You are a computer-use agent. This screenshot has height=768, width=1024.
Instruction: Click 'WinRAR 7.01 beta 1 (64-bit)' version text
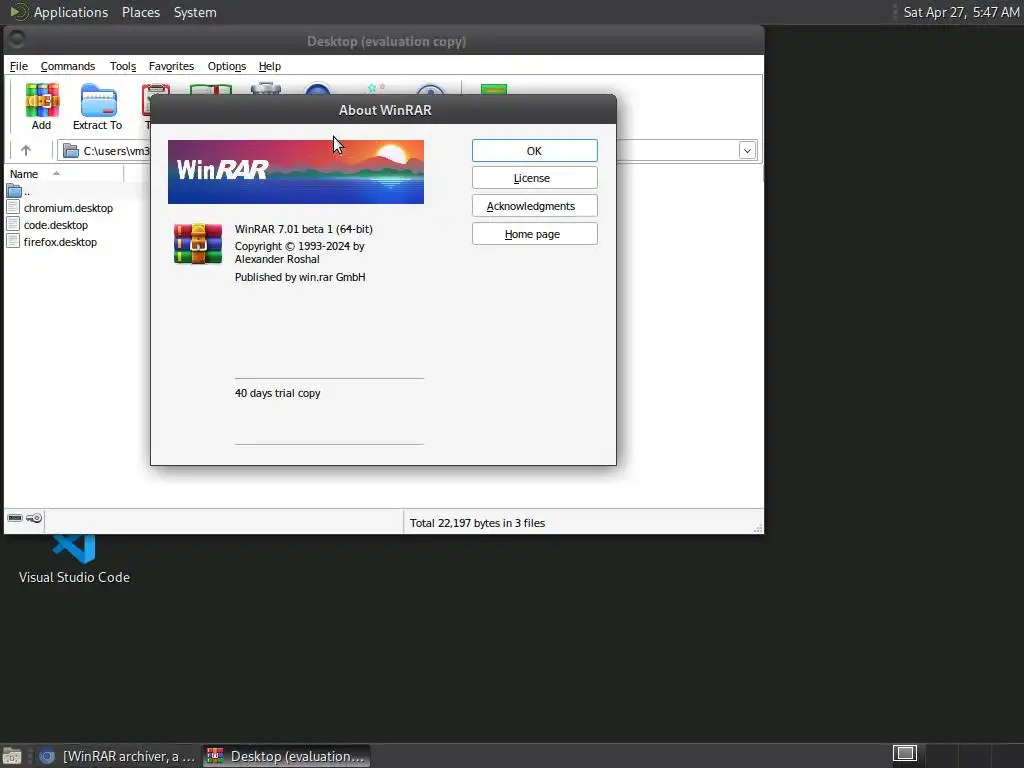(x=304, y=229)
